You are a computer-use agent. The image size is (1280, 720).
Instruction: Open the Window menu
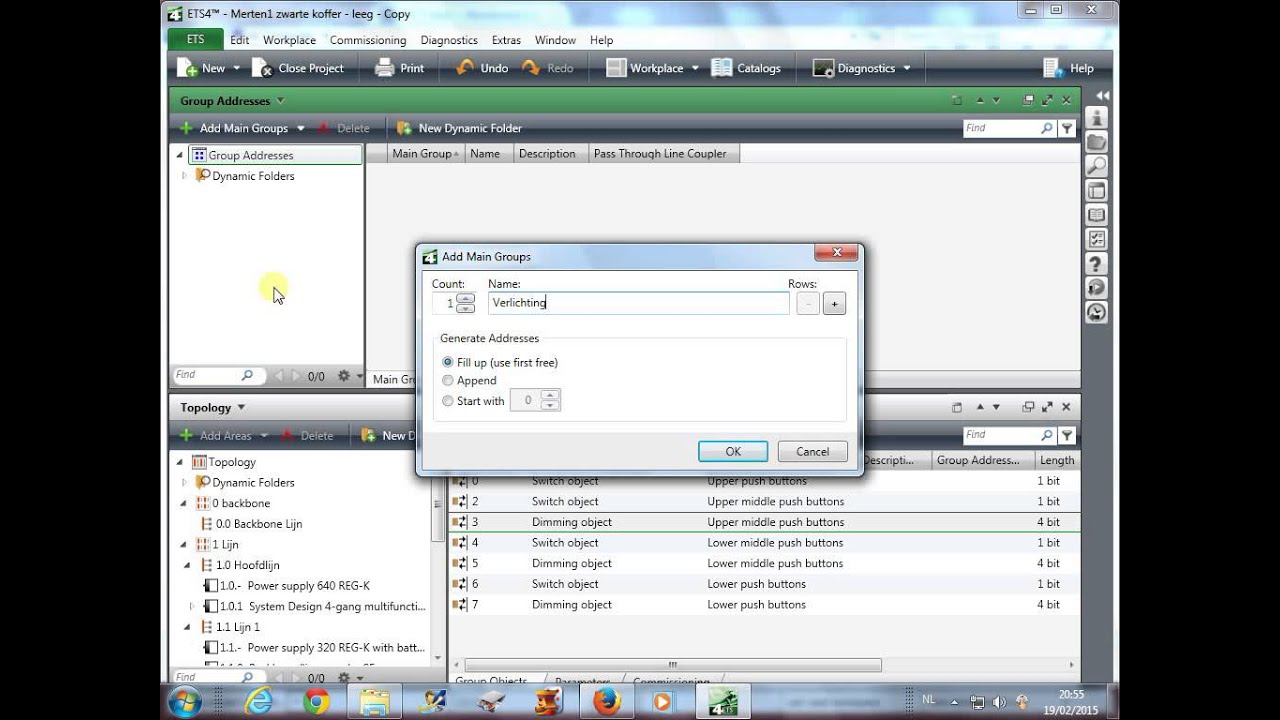pyautogui.click(x=555, y=40)
